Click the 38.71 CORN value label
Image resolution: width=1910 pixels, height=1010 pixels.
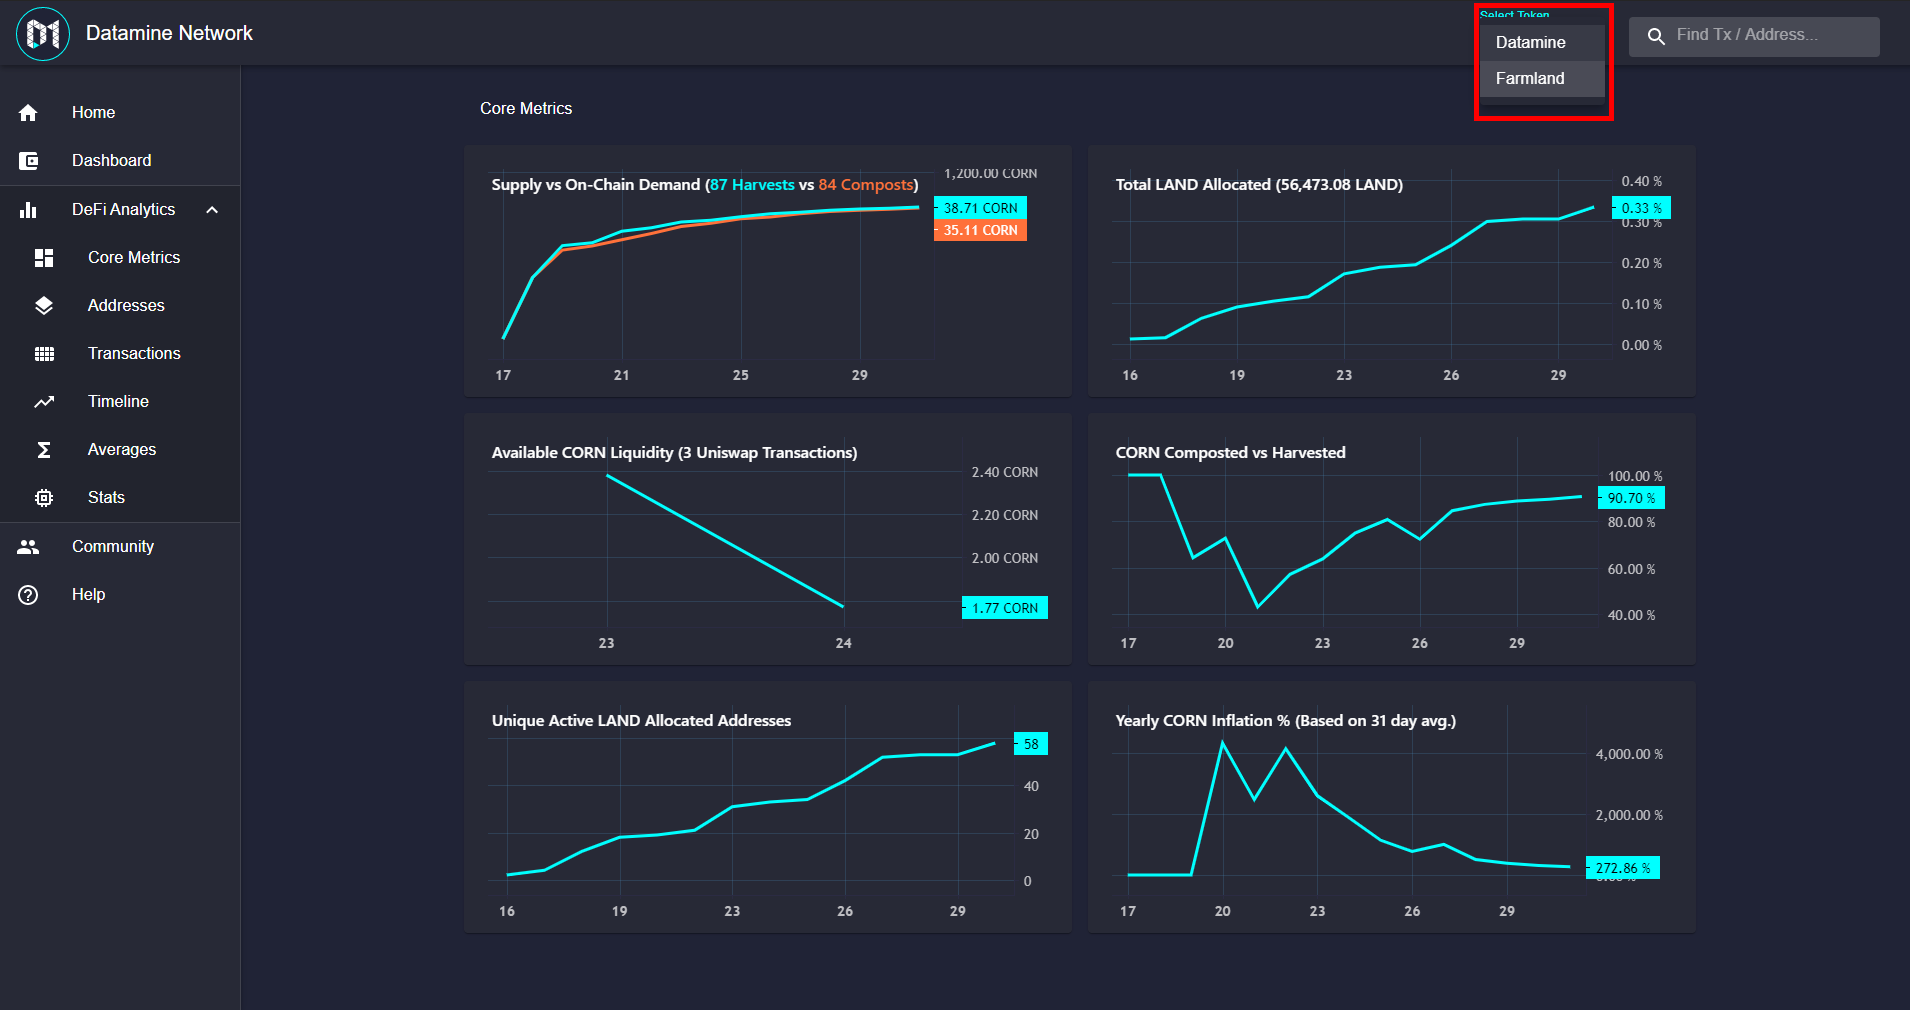tap(980, 208)
